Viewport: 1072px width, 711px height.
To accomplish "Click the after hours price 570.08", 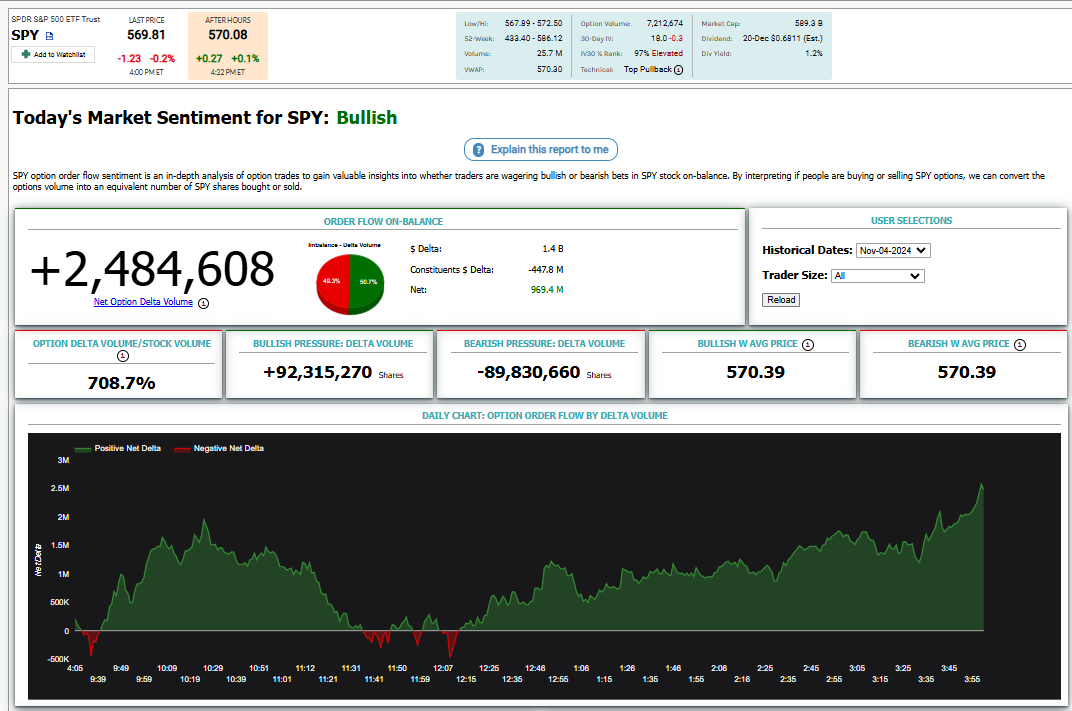I will click(x=228, y=35).
